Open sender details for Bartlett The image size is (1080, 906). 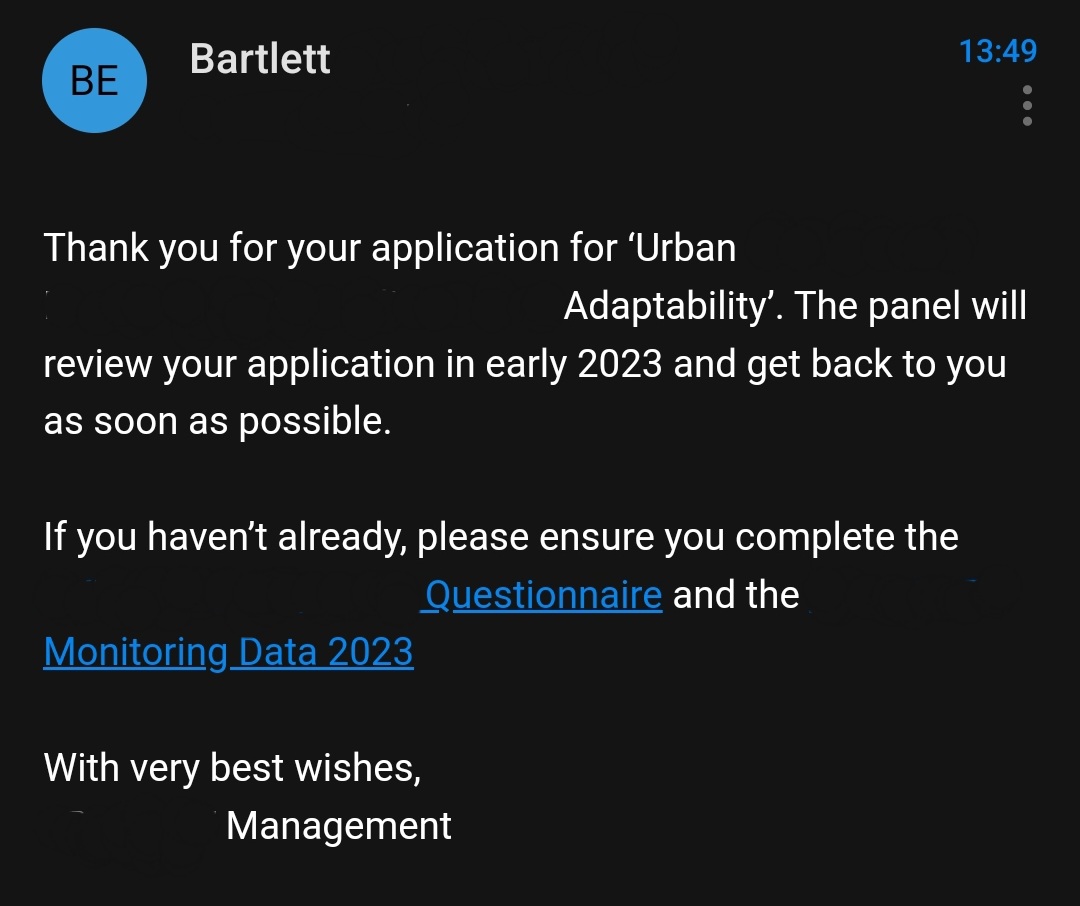tap(260, 59)
